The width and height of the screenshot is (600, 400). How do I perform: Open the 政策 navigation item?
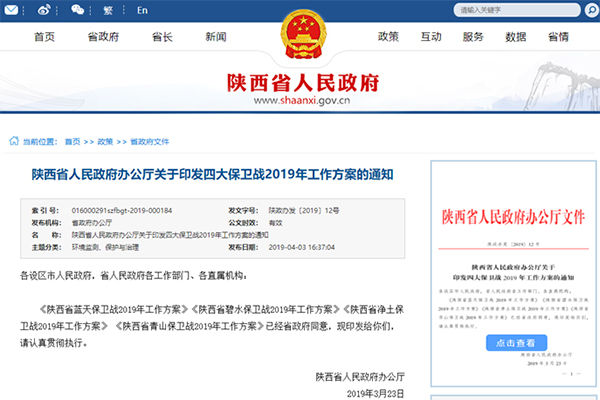pos(388,37)
